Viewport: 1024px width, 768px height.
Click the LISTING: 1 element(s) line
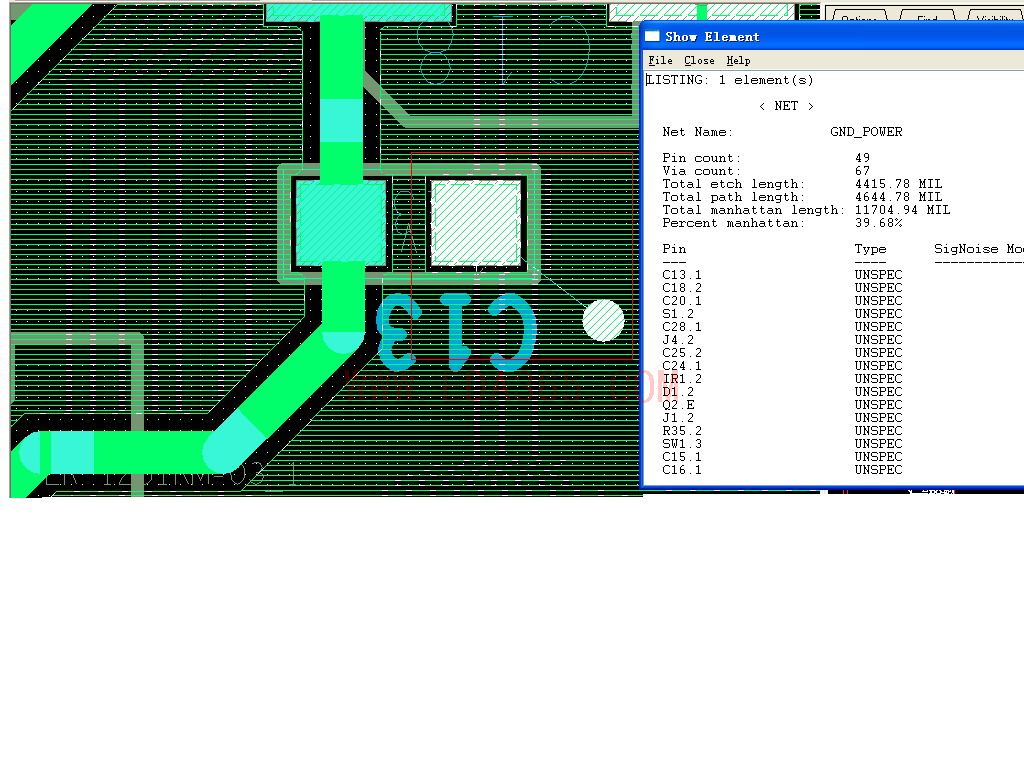point(730,80)
